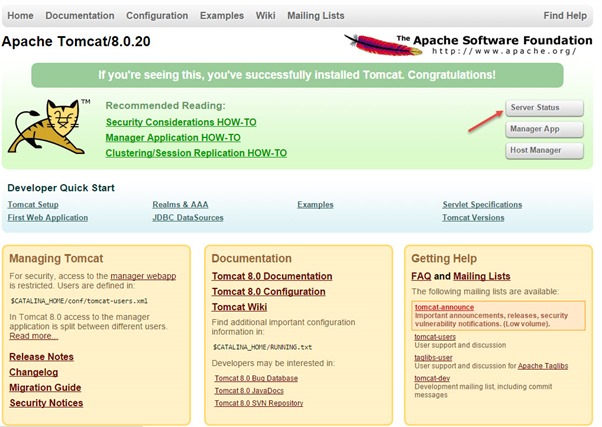Open the JDBC DataSources link

[188, 218]
